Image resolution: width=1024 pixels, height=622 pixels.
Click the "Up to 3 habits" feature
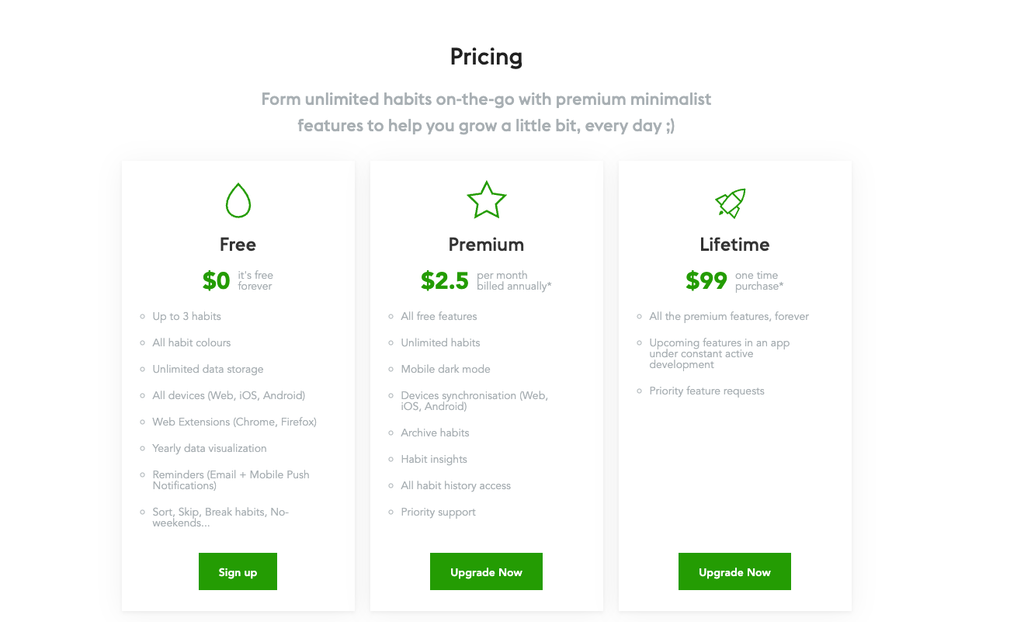(186, 317)
